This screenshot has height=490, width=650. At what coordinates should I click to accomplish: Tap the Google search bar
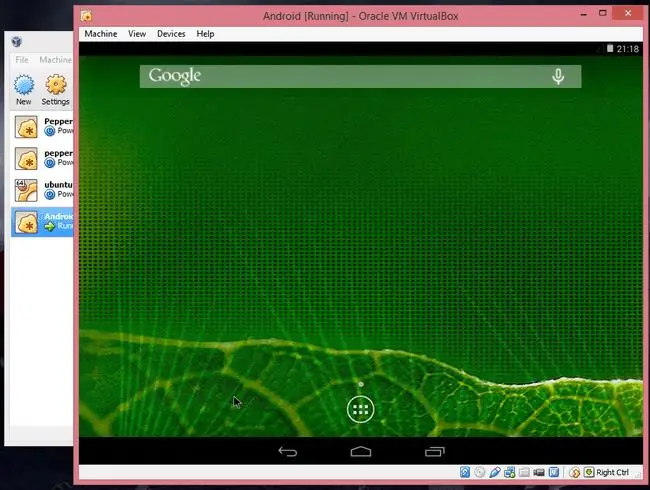coord(360,76)
